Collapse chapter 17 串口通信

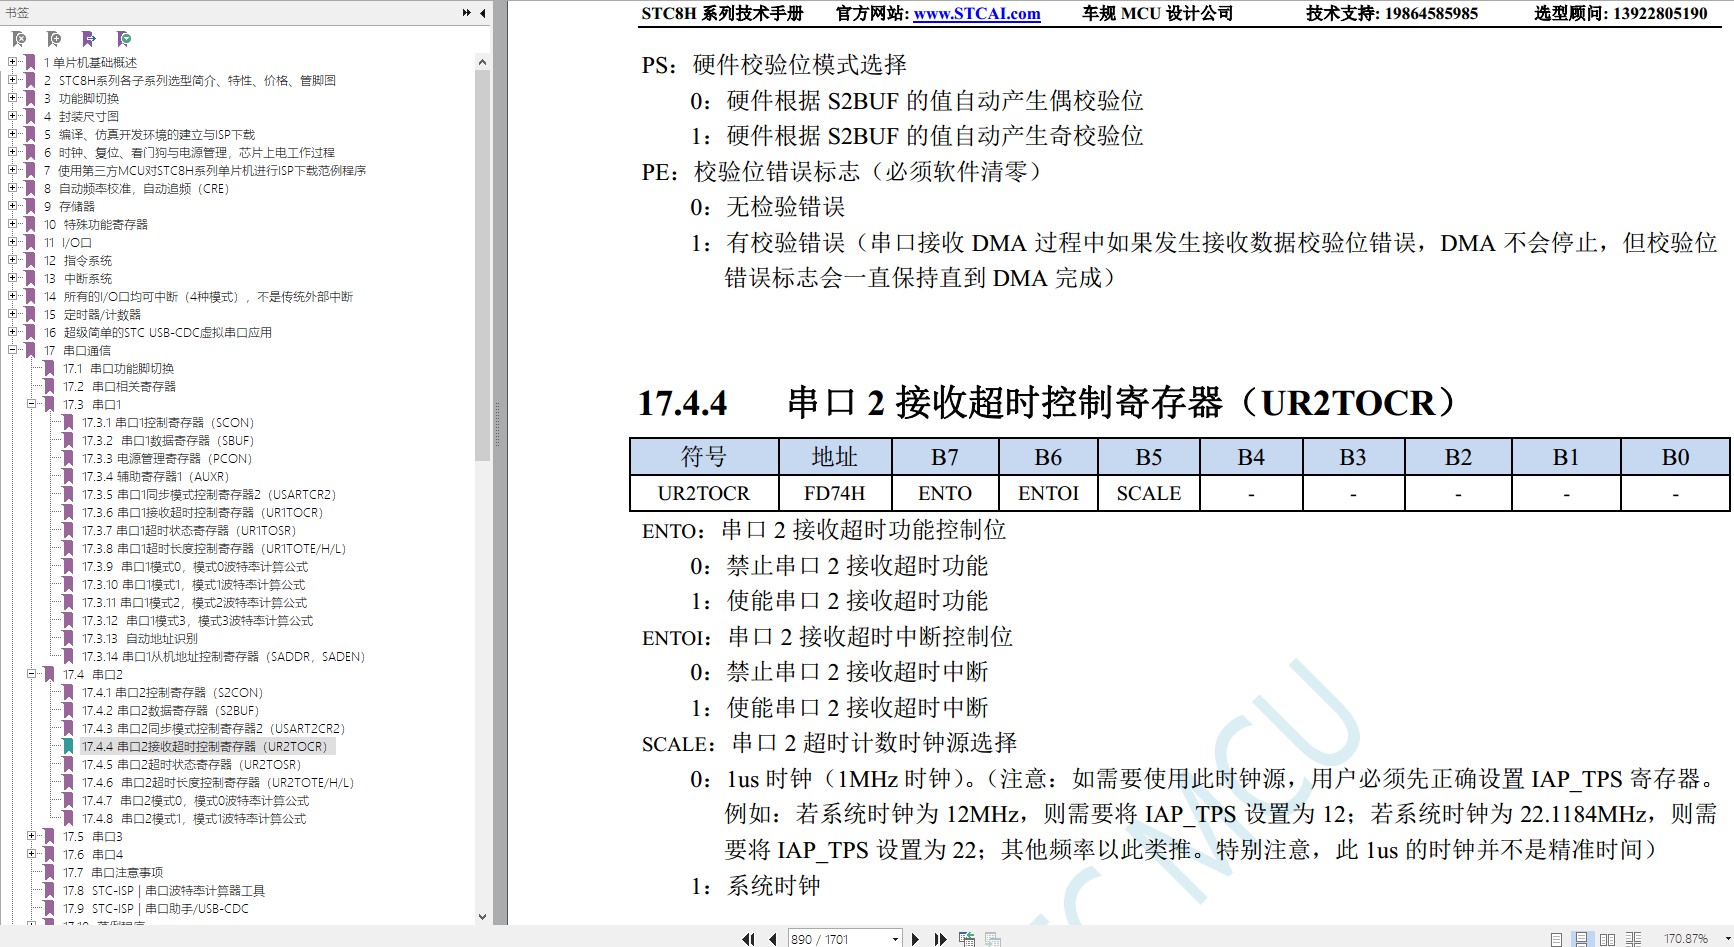[x=13, y=350]
